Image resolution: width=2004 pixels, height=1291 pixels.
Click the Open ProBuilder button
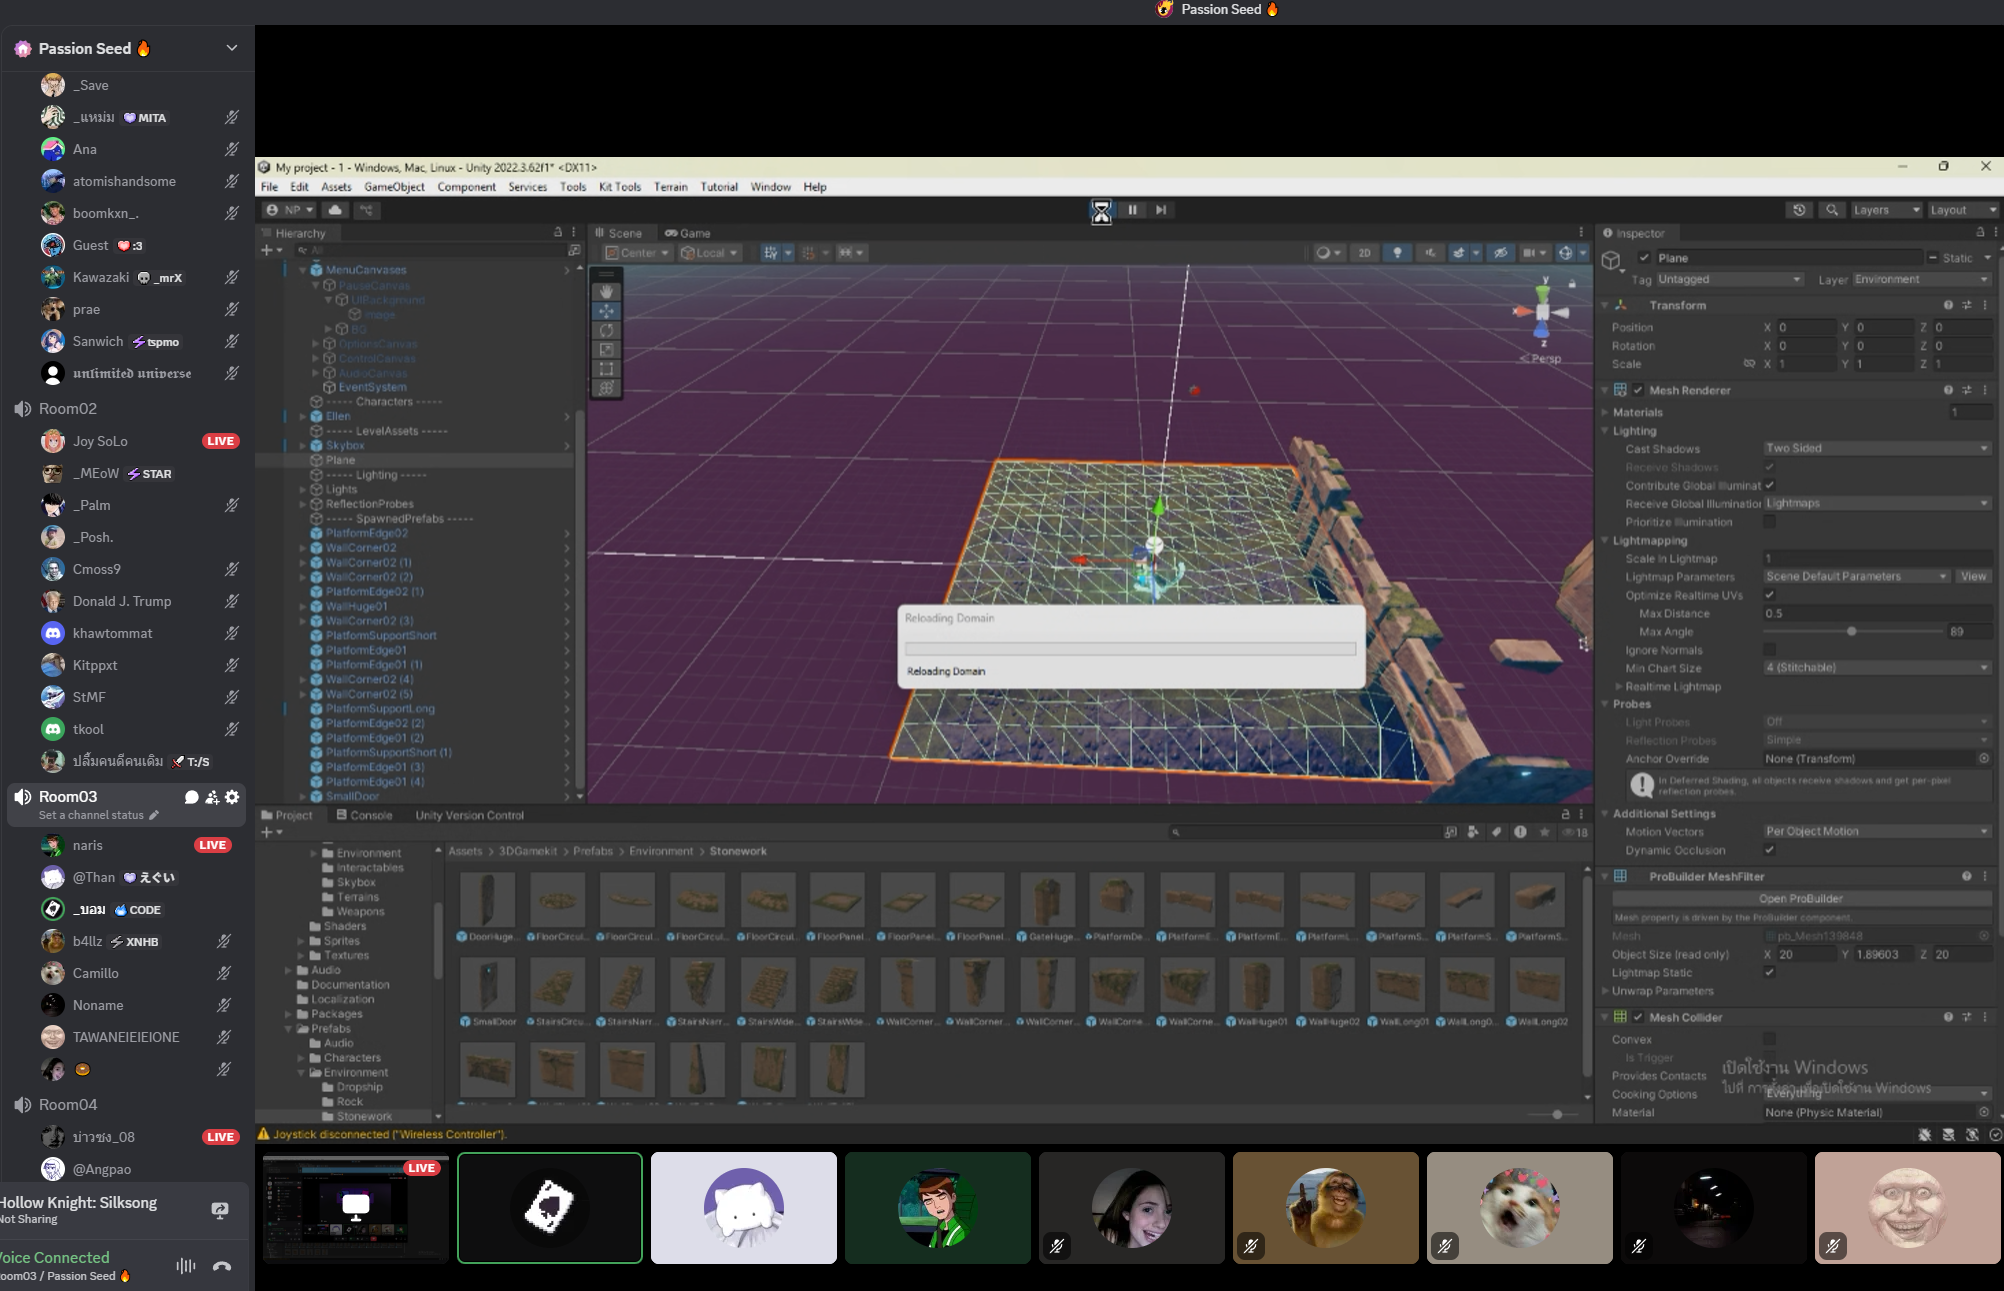(x=1800, y=899)
